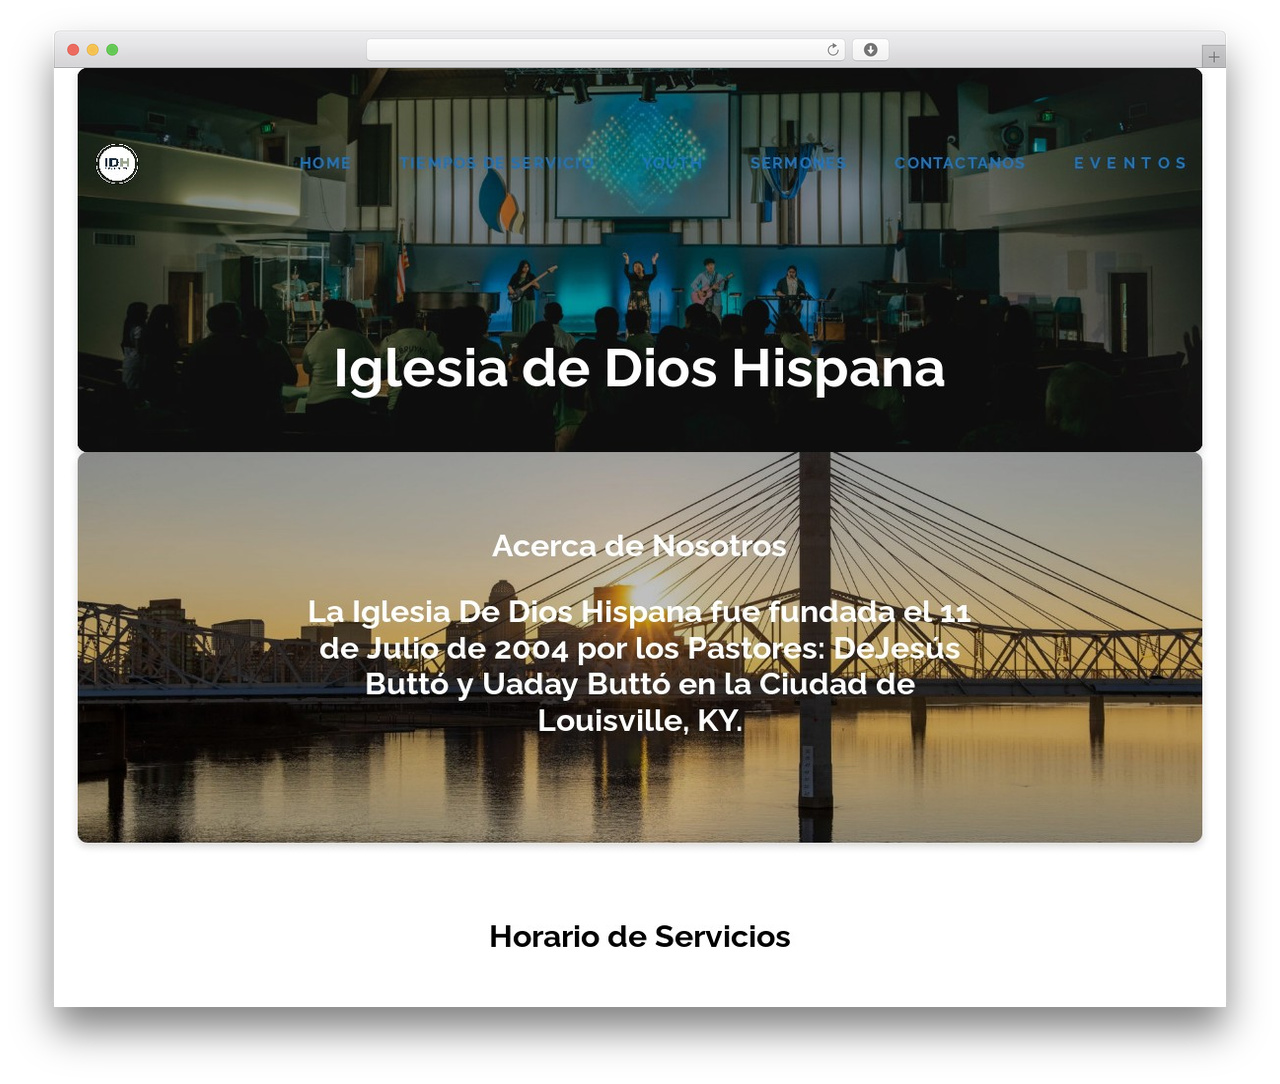Navigate to EVENTOS page

1130,163
